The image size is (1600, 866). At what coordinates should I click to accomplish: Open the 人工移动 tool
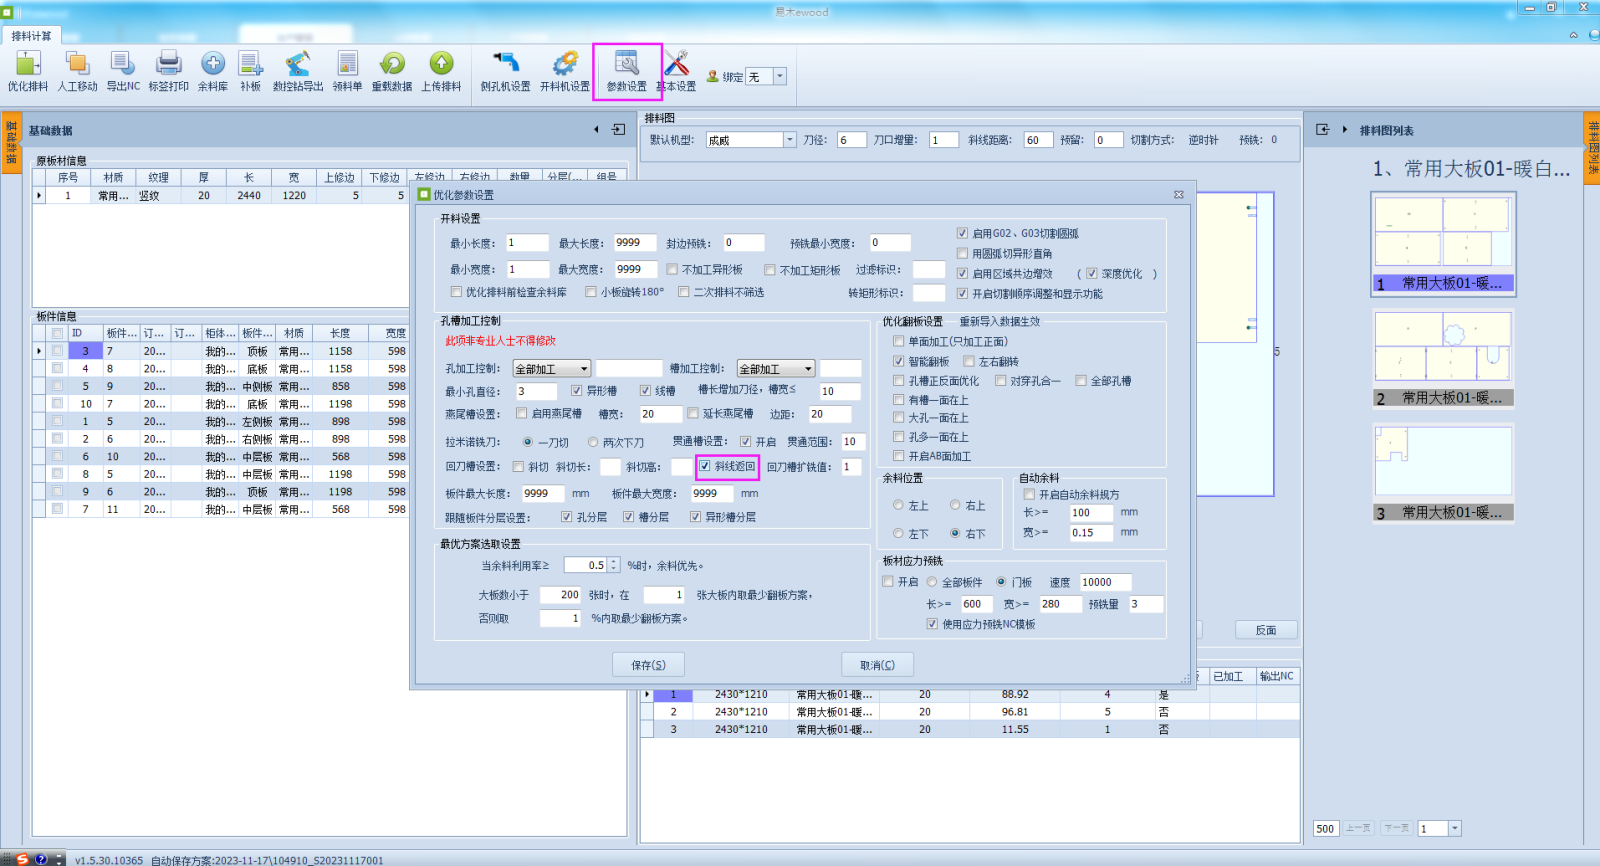[x=77, y=64]
